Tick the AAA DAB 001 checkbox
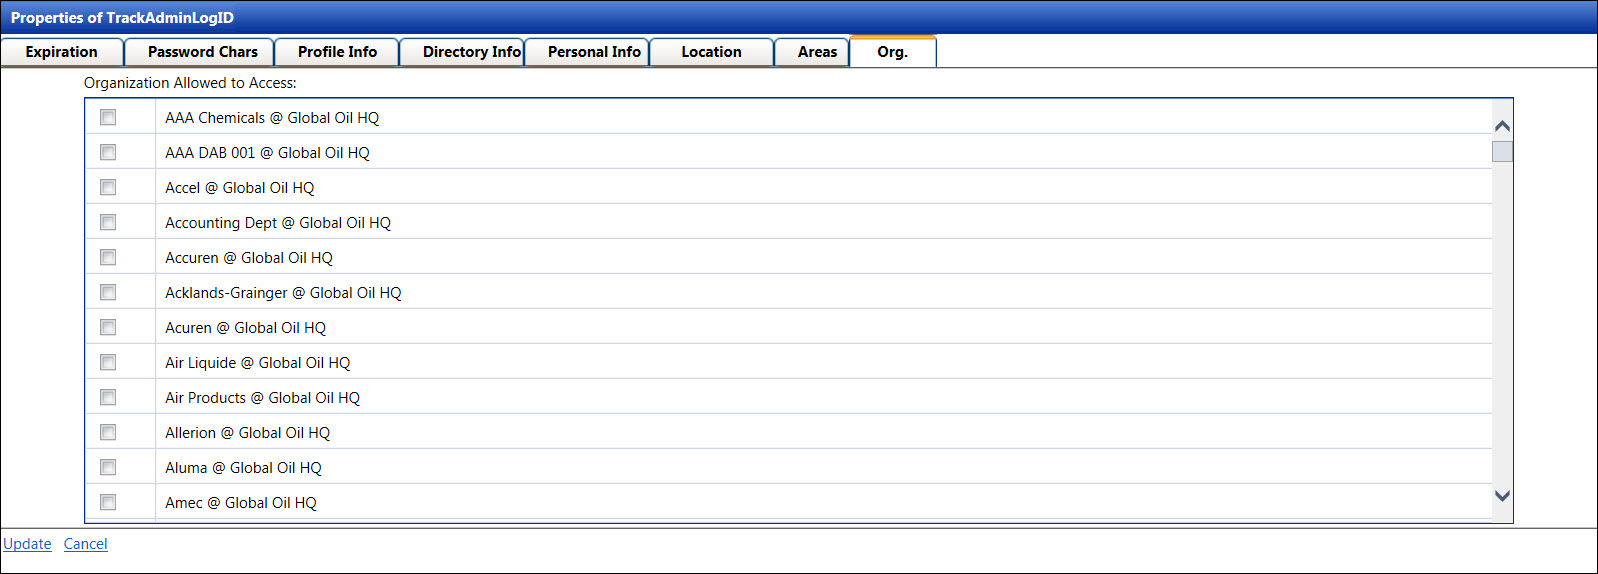The image size is (1598, 574). pyautogui.click(x=108, y=152)
